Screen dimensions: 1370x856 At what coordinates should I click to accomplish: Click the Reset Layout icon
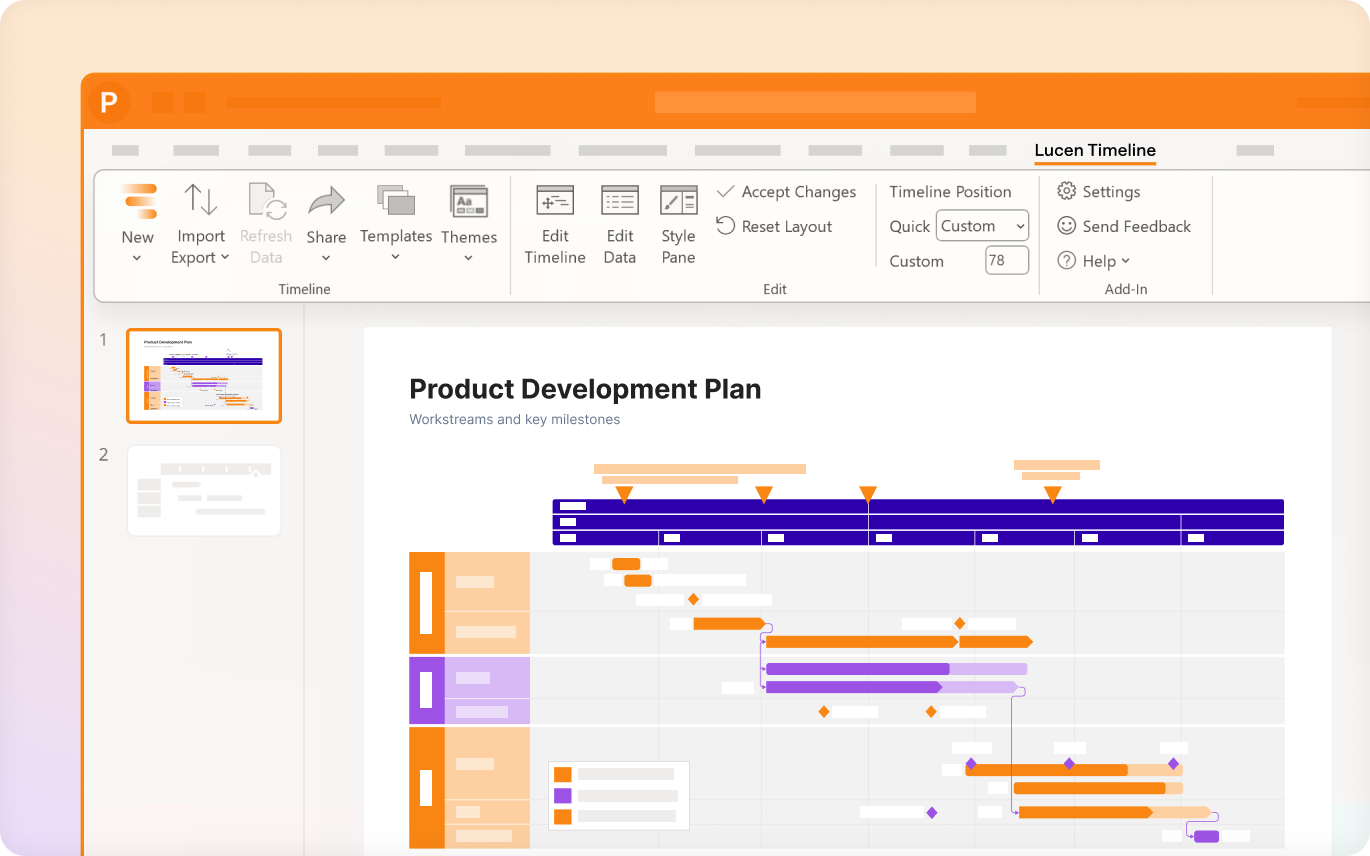pos(725,226)
